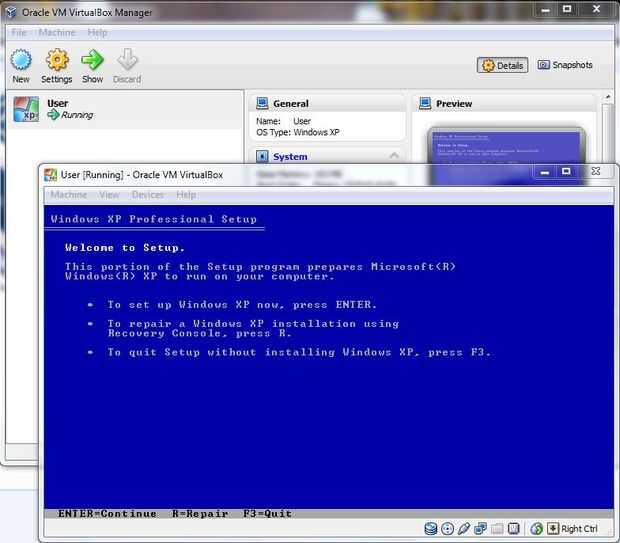620x543 pixels.
Task: Click the Preview section monitor icon
Action: coord(425,103)
